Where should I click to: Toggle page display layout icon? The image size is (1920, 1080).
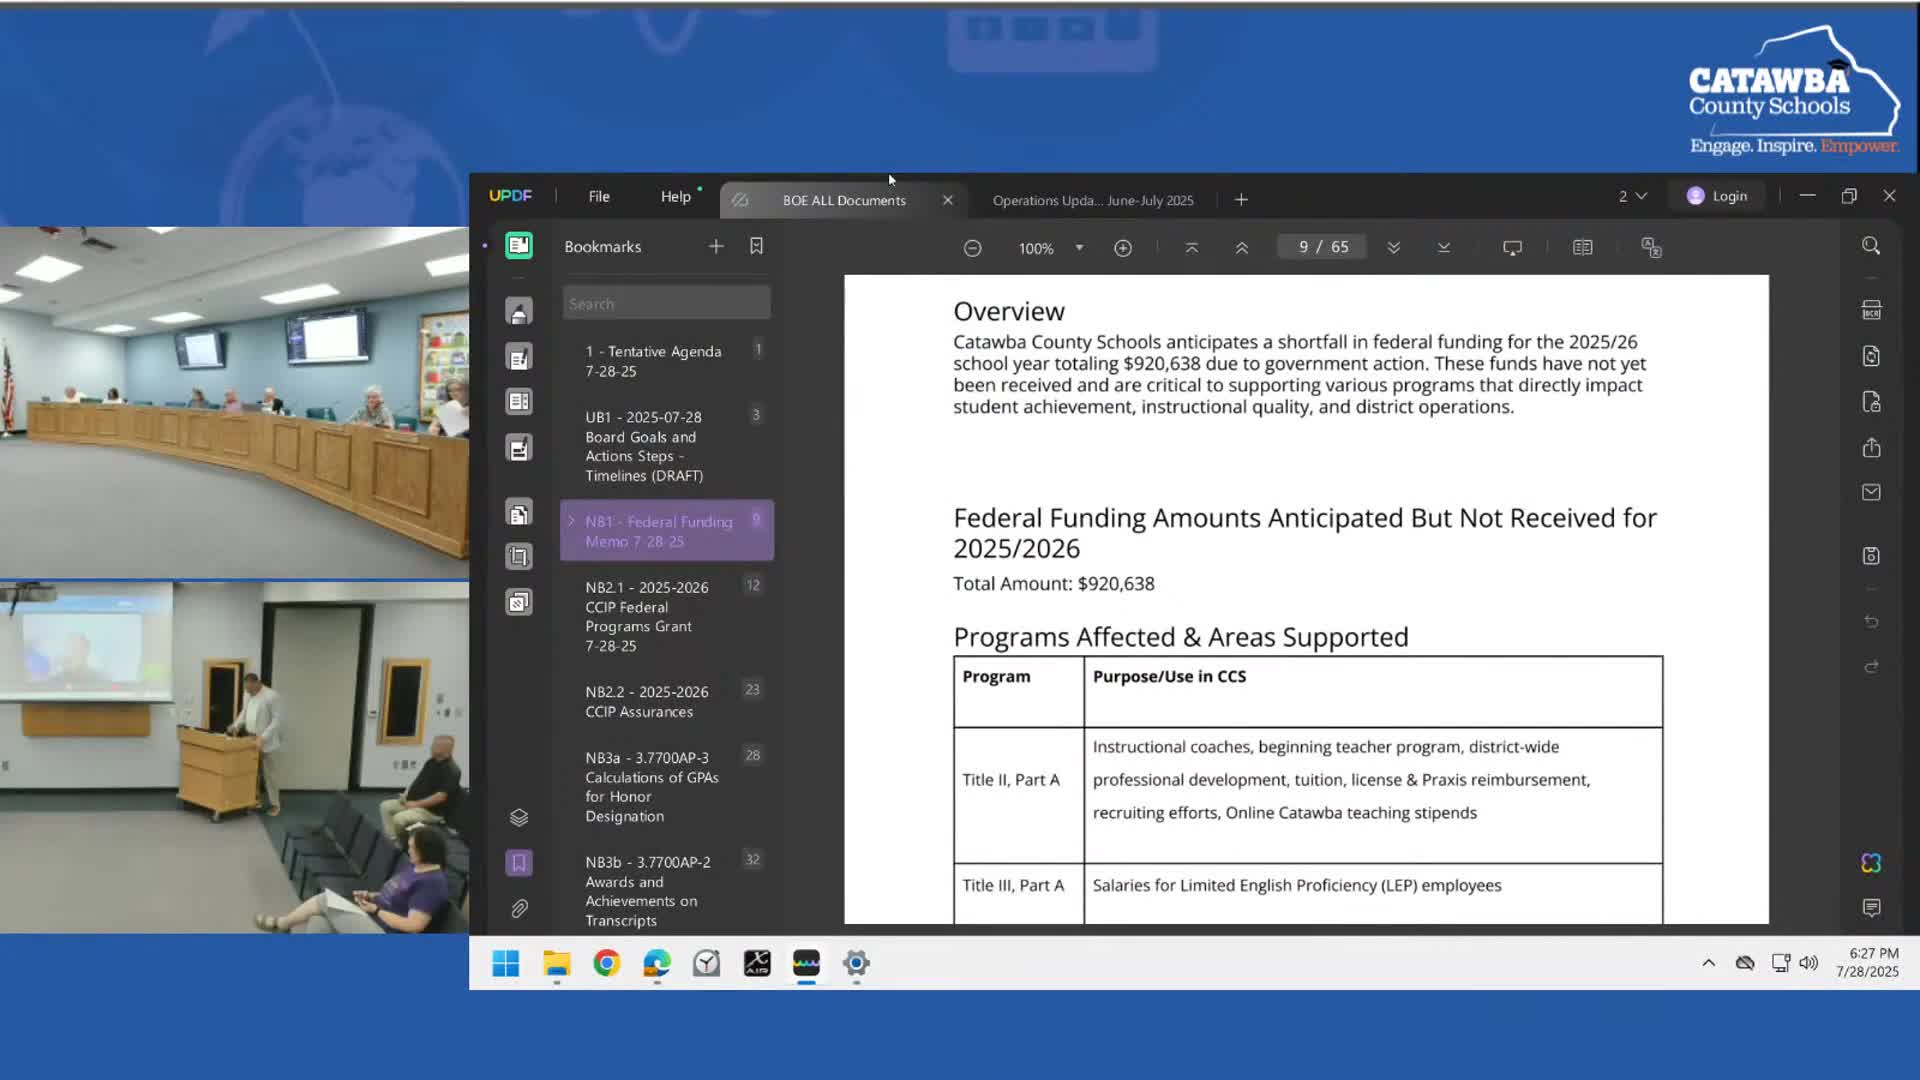(x=1582, y=248)
